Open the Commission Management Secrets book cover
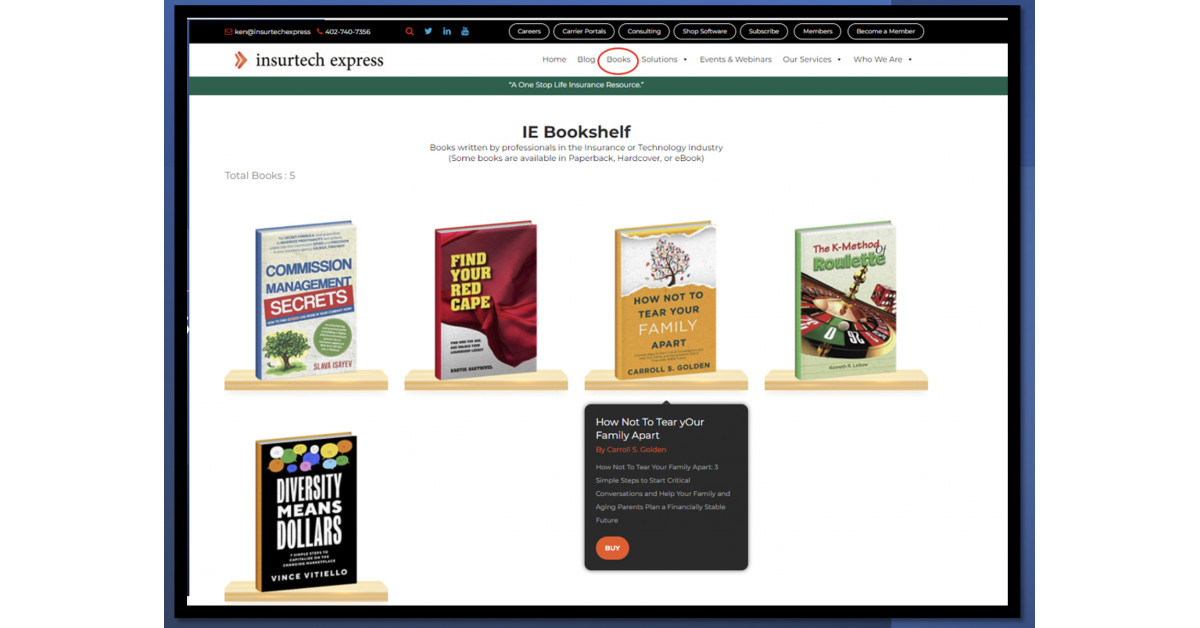Screen dimensions: 1200x628 [x=304, y=300]
